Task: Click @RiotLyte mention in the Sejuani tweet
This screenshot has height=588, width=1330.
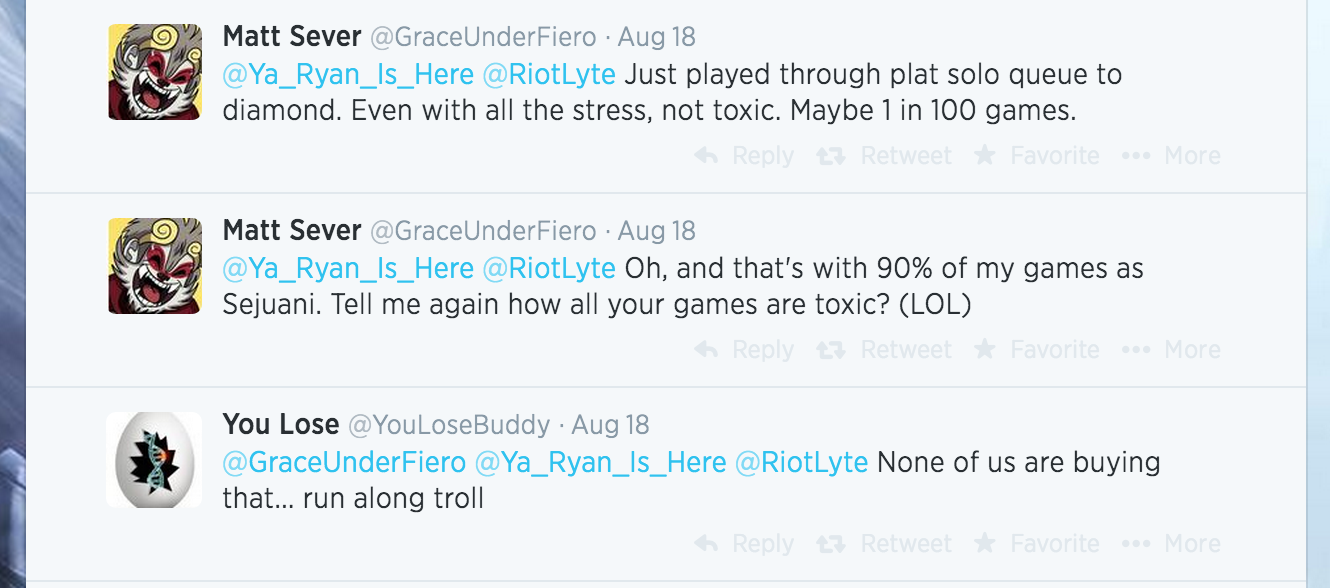Action: 549,268
